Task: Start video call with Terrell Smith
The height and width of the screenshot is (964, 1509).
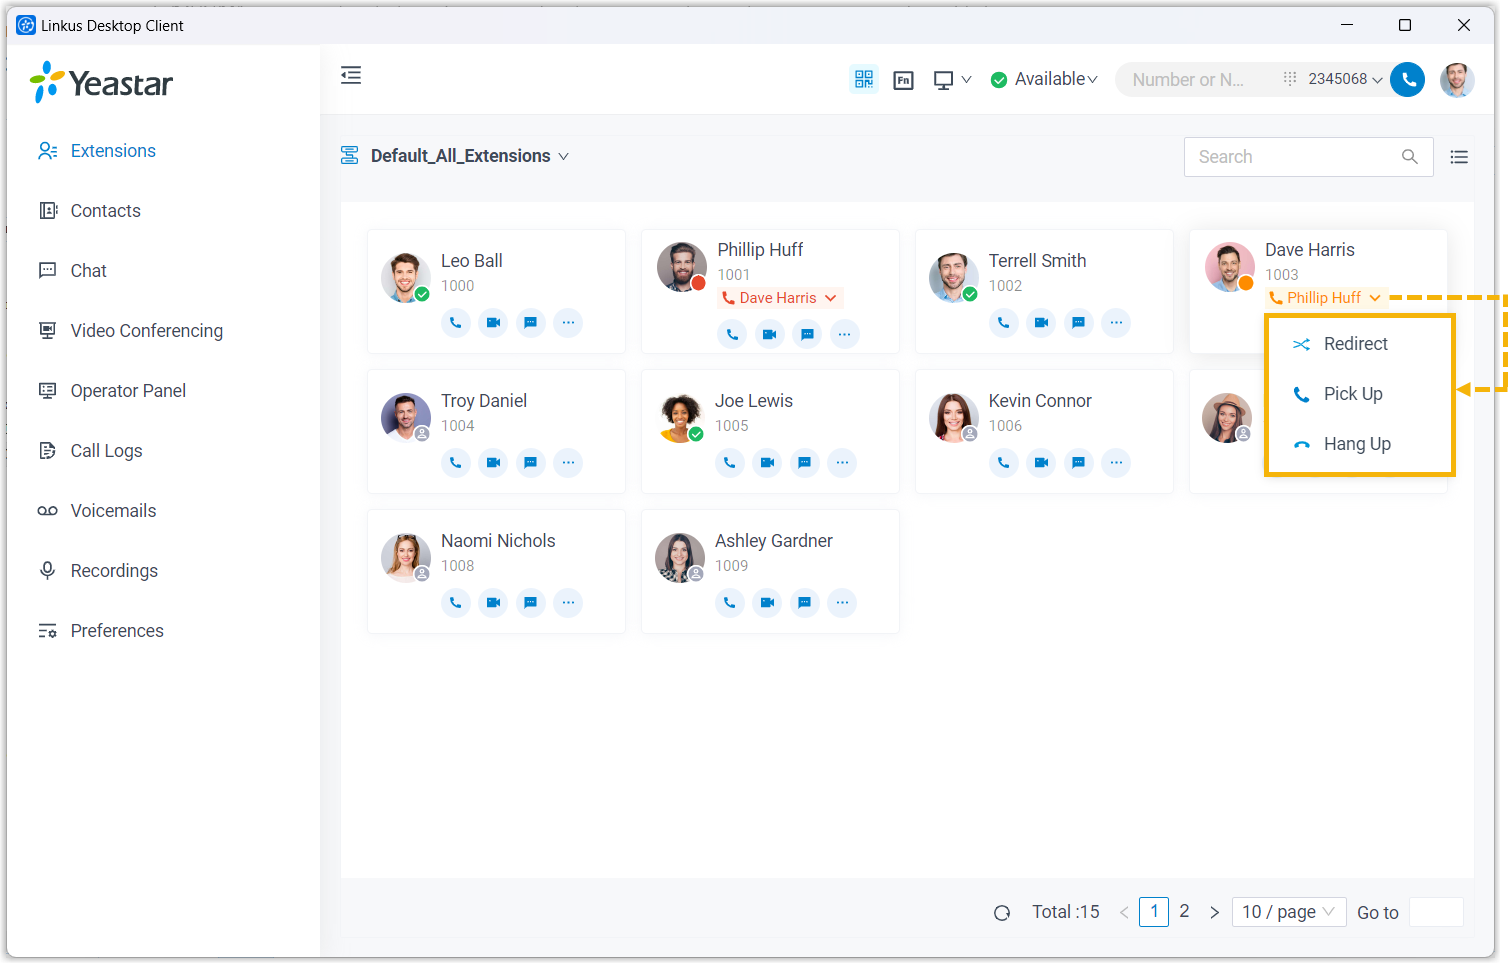Action: tap(1041, 323)
